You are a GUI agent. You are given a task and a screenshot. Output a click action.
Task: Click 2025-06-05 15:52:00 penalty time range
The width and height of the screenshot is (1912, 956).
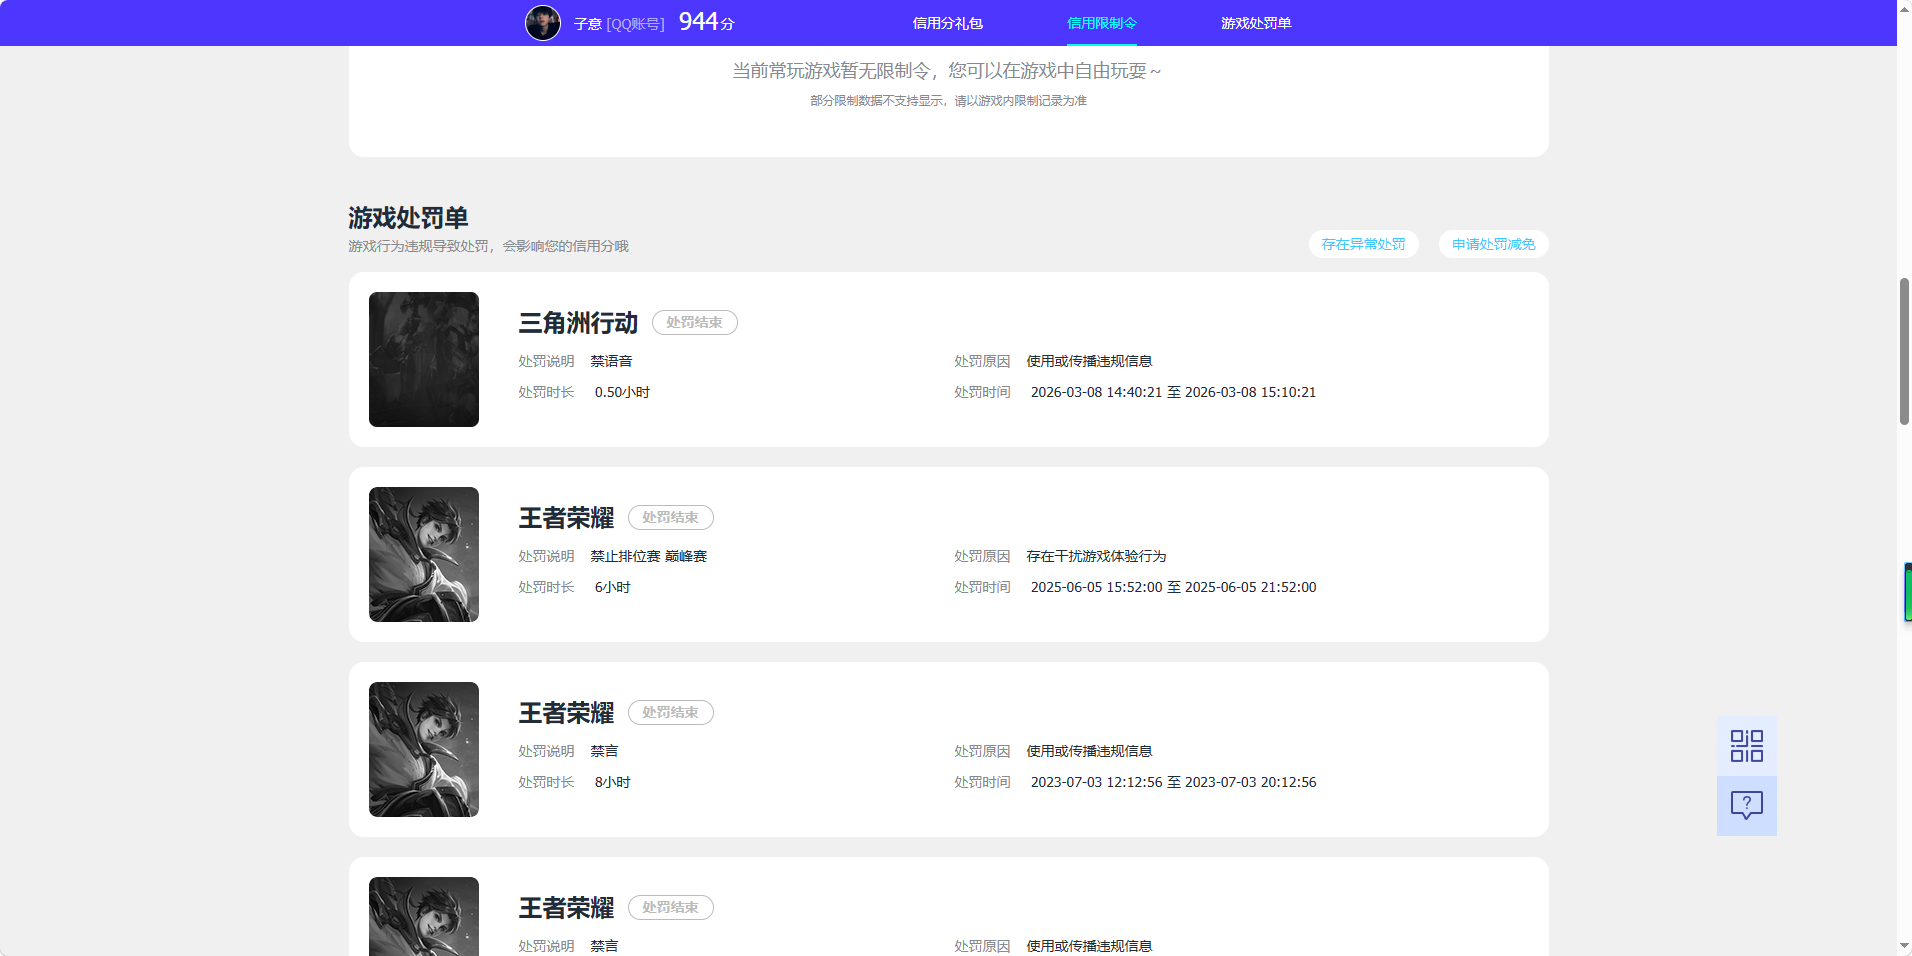1173,587
